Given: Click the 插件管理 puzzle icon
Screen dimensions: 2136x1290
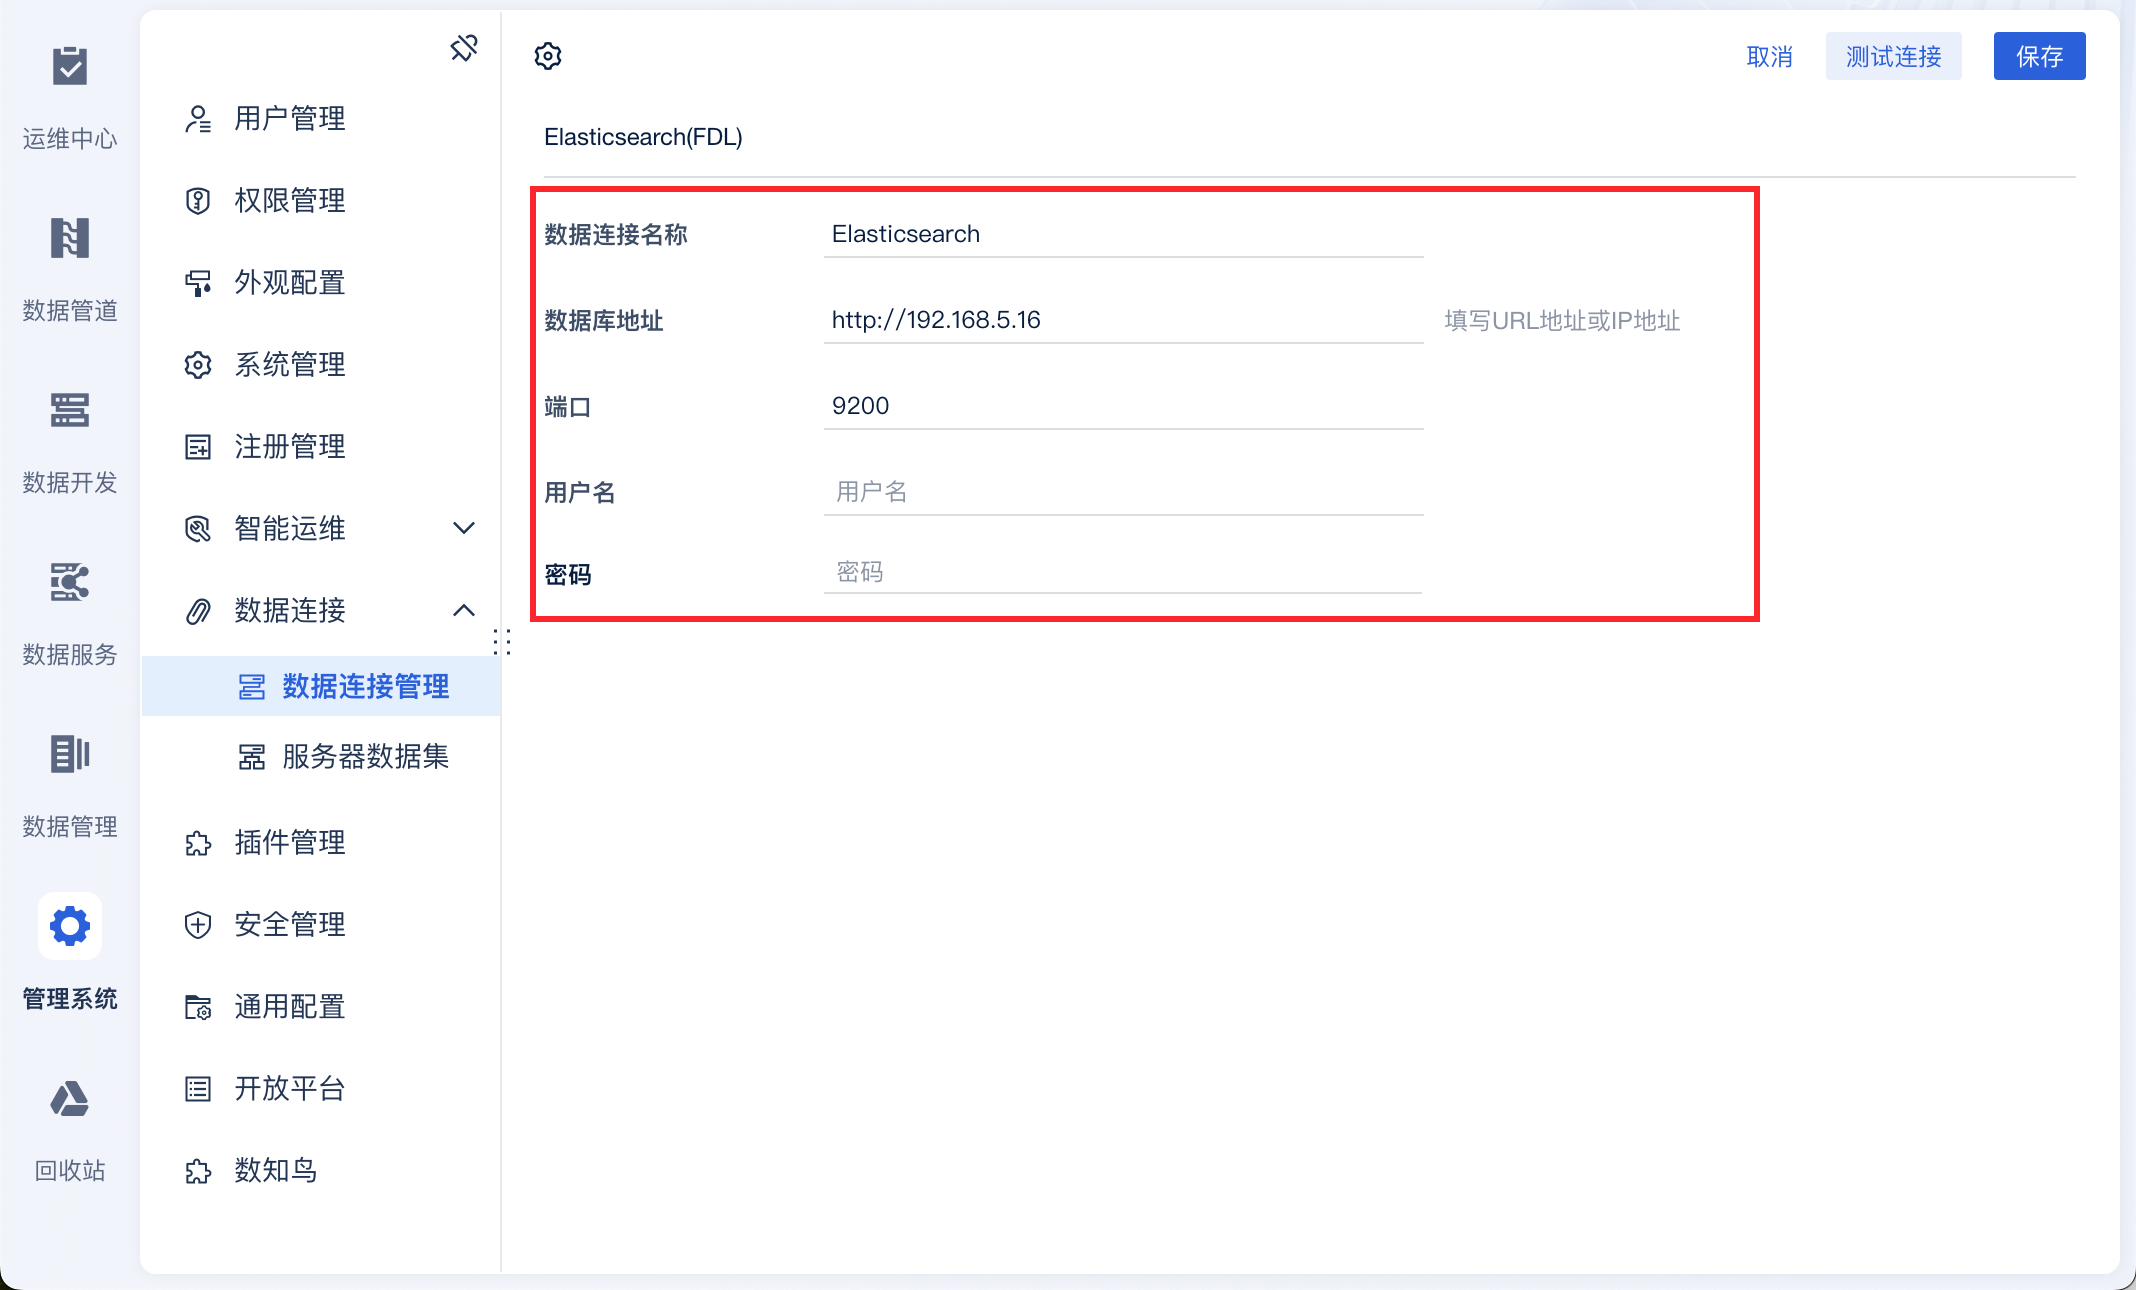Looking at the screenshot, I should click(x=198, y=843).
